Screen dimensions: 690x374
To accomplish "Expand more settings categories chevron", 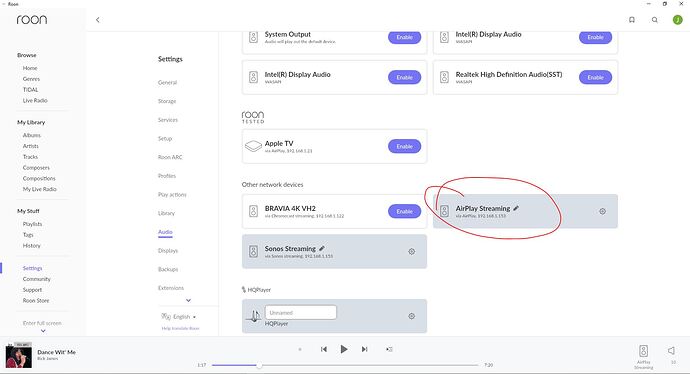I will (x=188, y=300).
